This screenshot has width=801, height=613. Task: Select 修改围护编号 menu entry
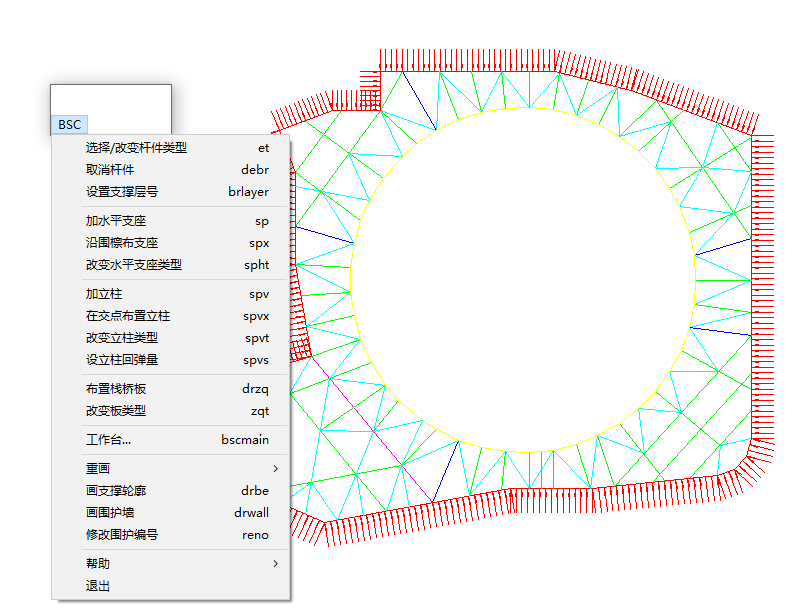[x=122, y=535]
